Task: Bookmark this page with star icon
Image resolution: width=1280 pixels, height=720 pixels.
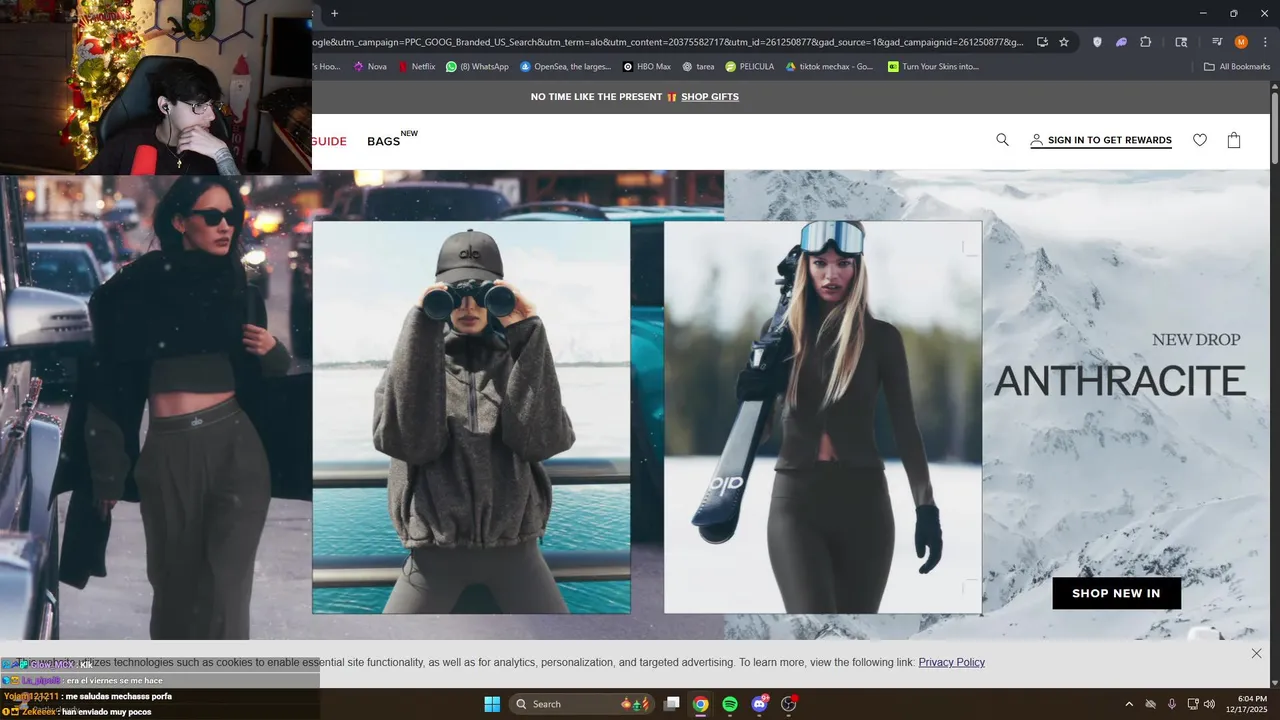Action: tap(1064, 42)
